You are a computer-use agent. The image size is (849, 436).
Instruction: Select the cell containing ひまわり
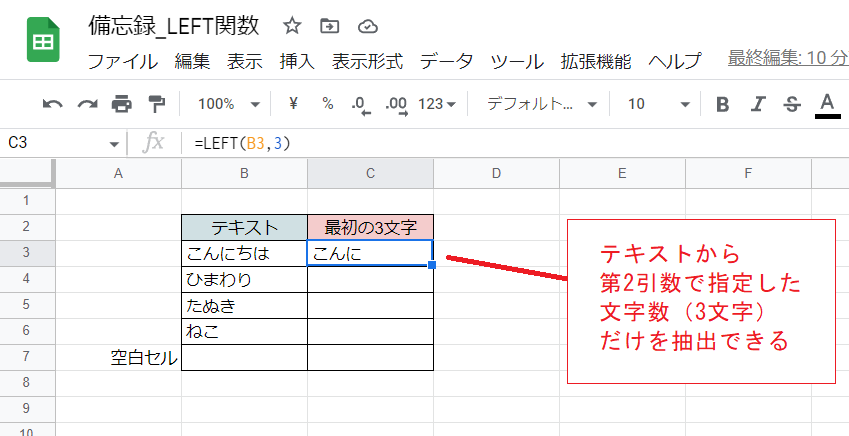[244, 279]
